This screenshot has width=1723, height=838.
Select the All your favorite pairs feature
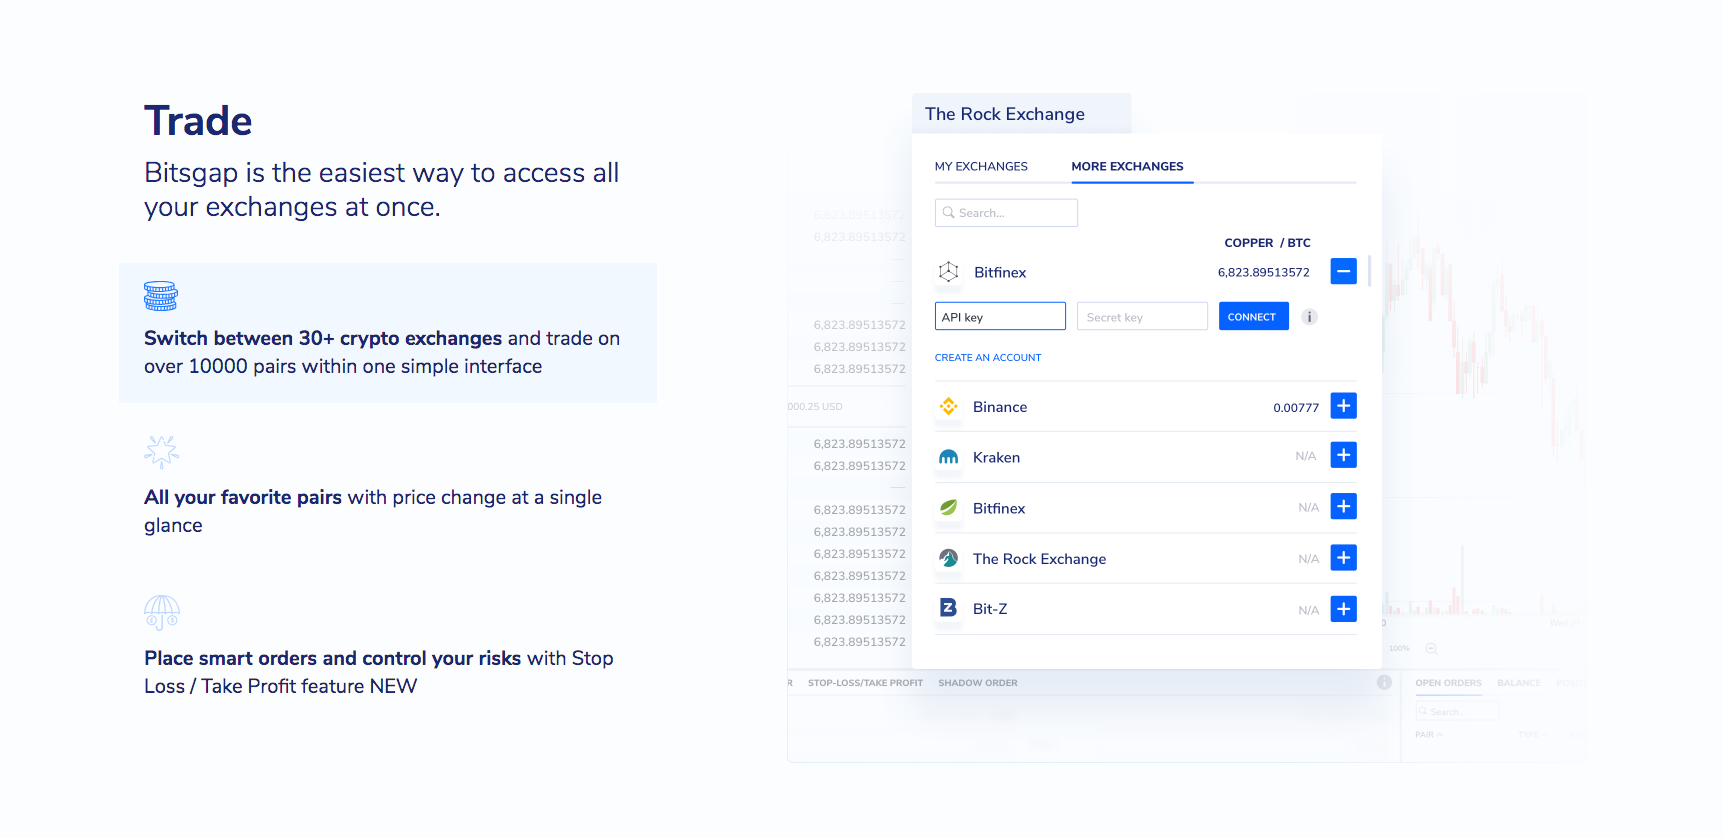pos(388,487)
